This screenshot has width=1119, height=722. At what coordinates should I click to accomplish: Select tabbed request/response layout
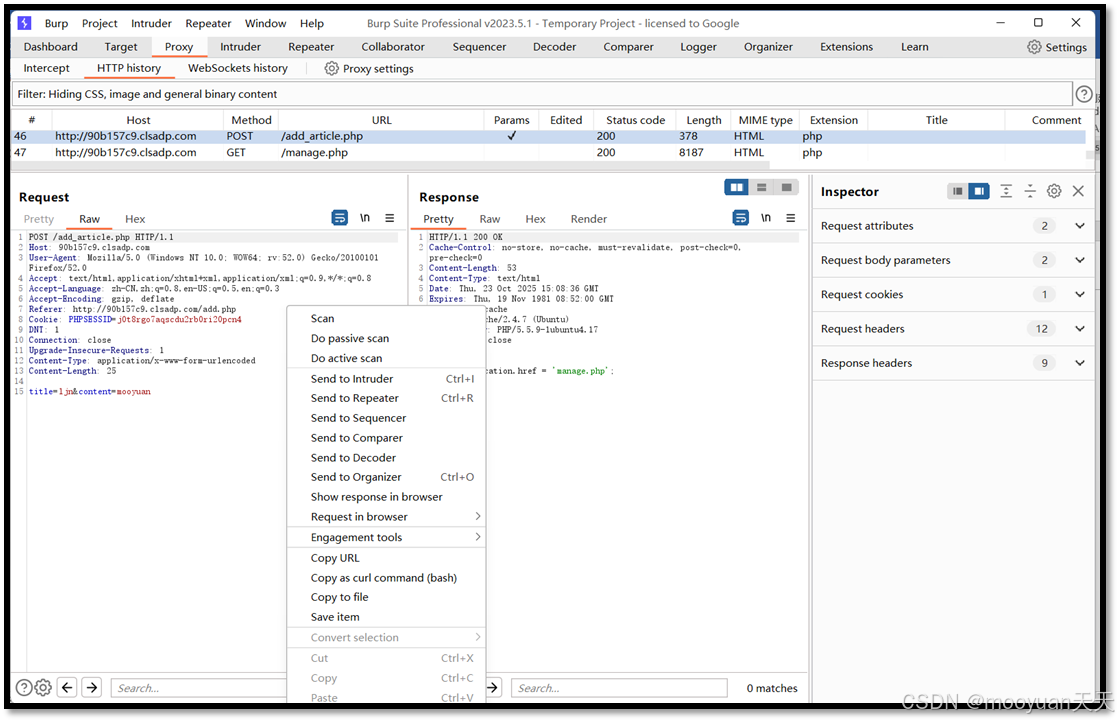(786, 187)
